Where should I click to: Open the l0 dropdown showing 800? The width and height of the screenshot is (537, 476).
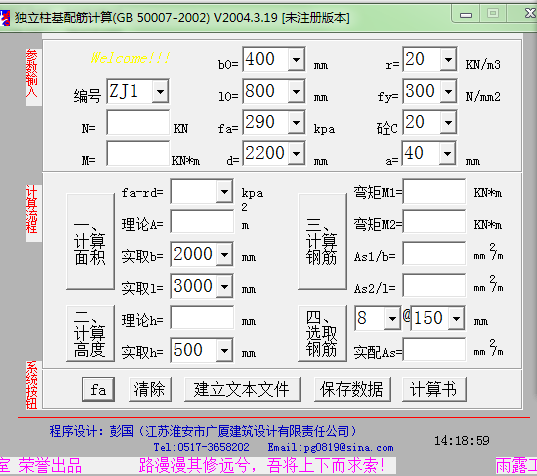(296, 91)
